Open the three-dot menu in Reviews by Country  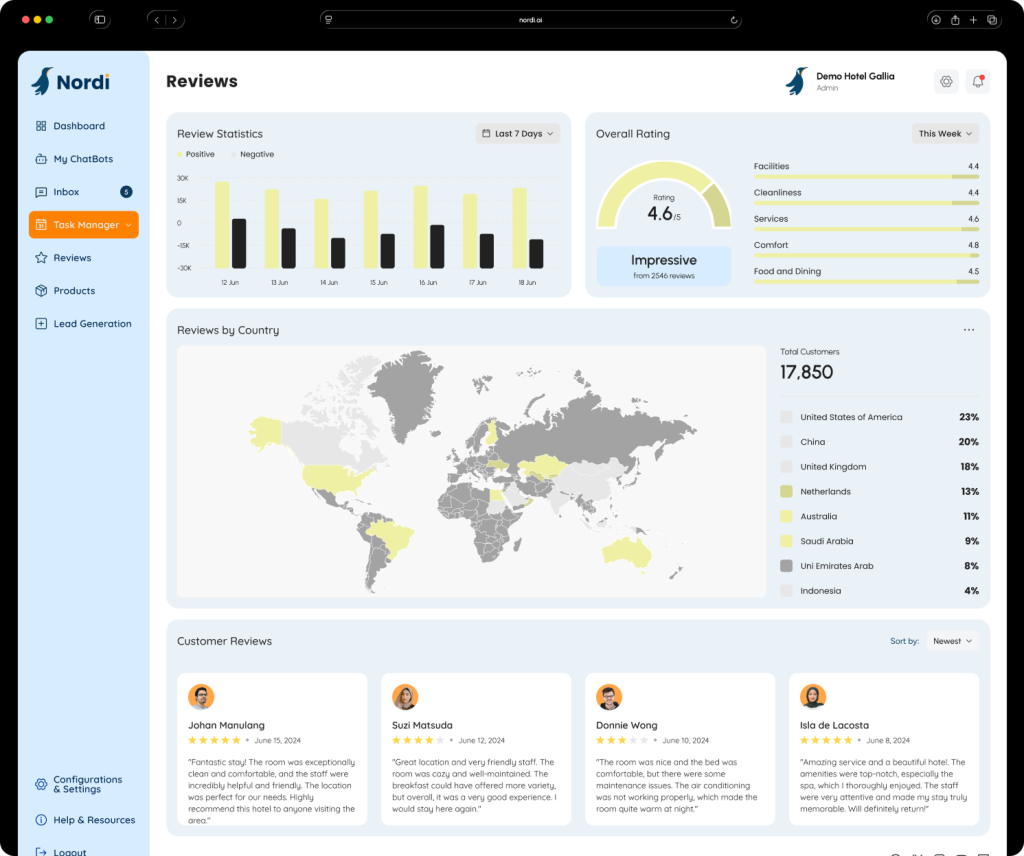click(x=968, y=330)
